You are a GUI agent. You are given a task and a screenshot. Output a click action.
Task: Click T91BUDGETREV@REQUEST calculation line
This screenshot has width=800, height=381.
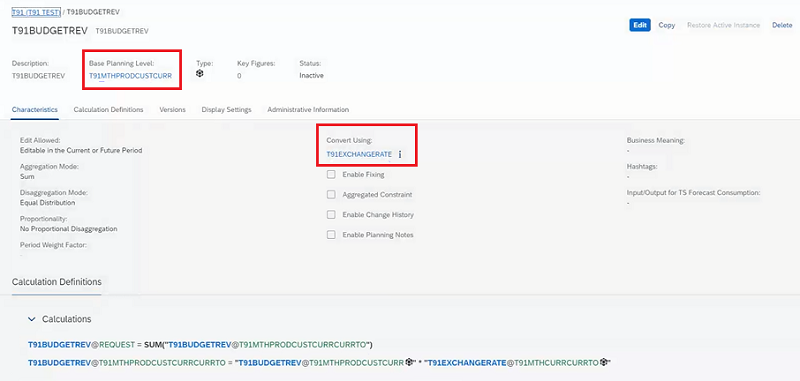(x=201, y=345)
